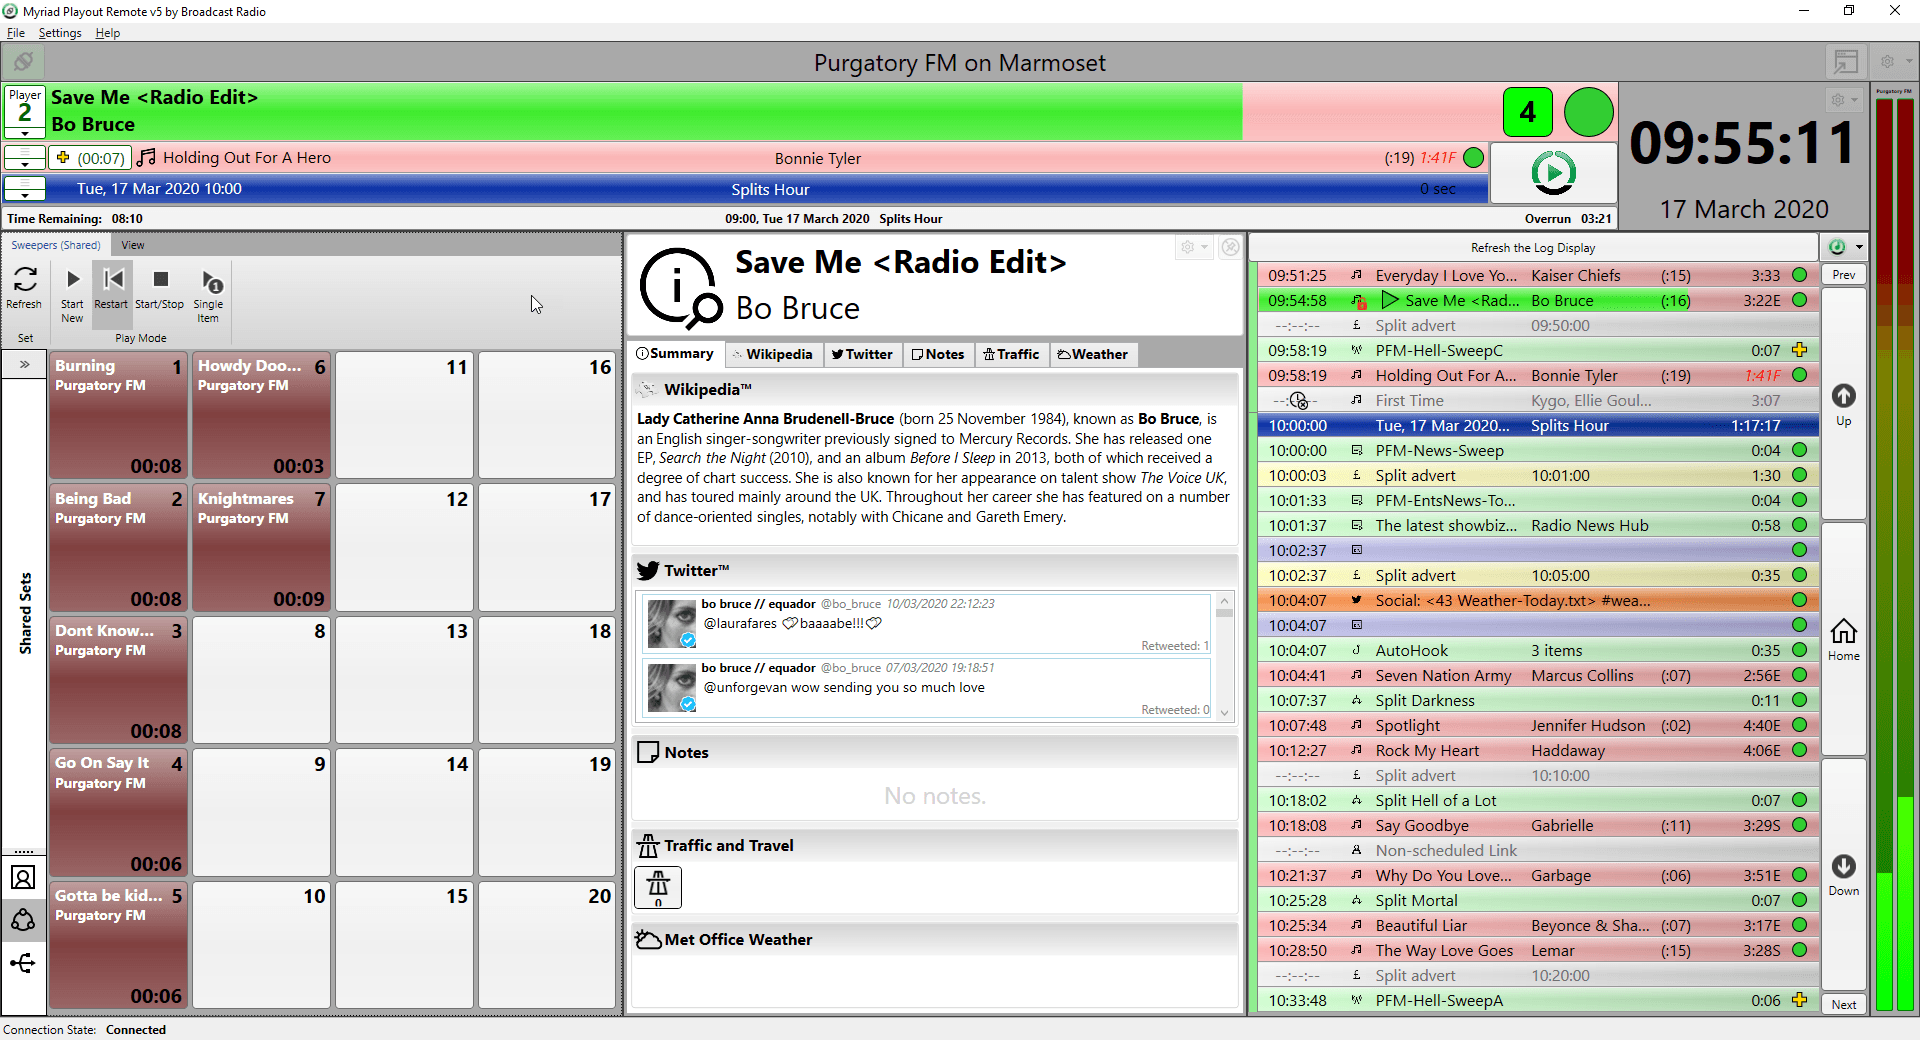Toggle the green status circle on Beautiful Liar row
The image size is (1920, 1040).
[1800, 925]
